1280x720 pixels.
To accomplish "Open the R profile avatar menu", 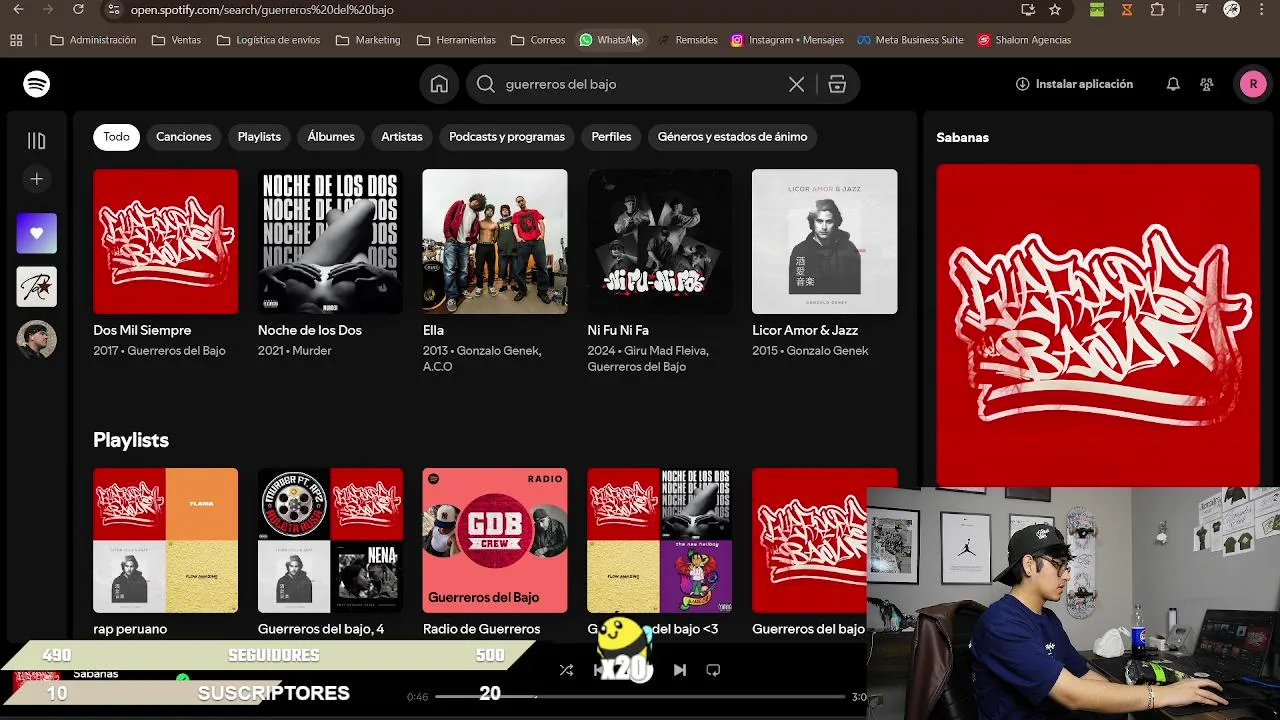I will tap(1253, 84).
